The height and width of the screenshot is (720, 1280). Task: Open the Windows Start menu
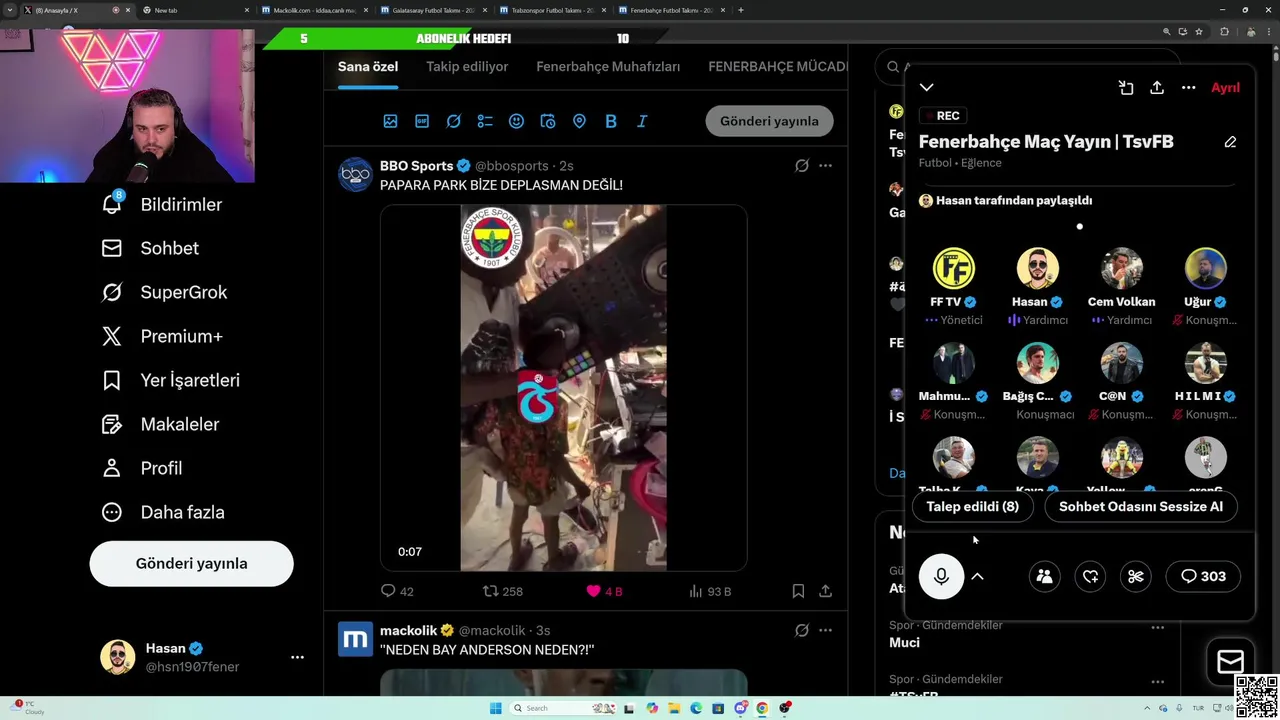pos(496,708)
